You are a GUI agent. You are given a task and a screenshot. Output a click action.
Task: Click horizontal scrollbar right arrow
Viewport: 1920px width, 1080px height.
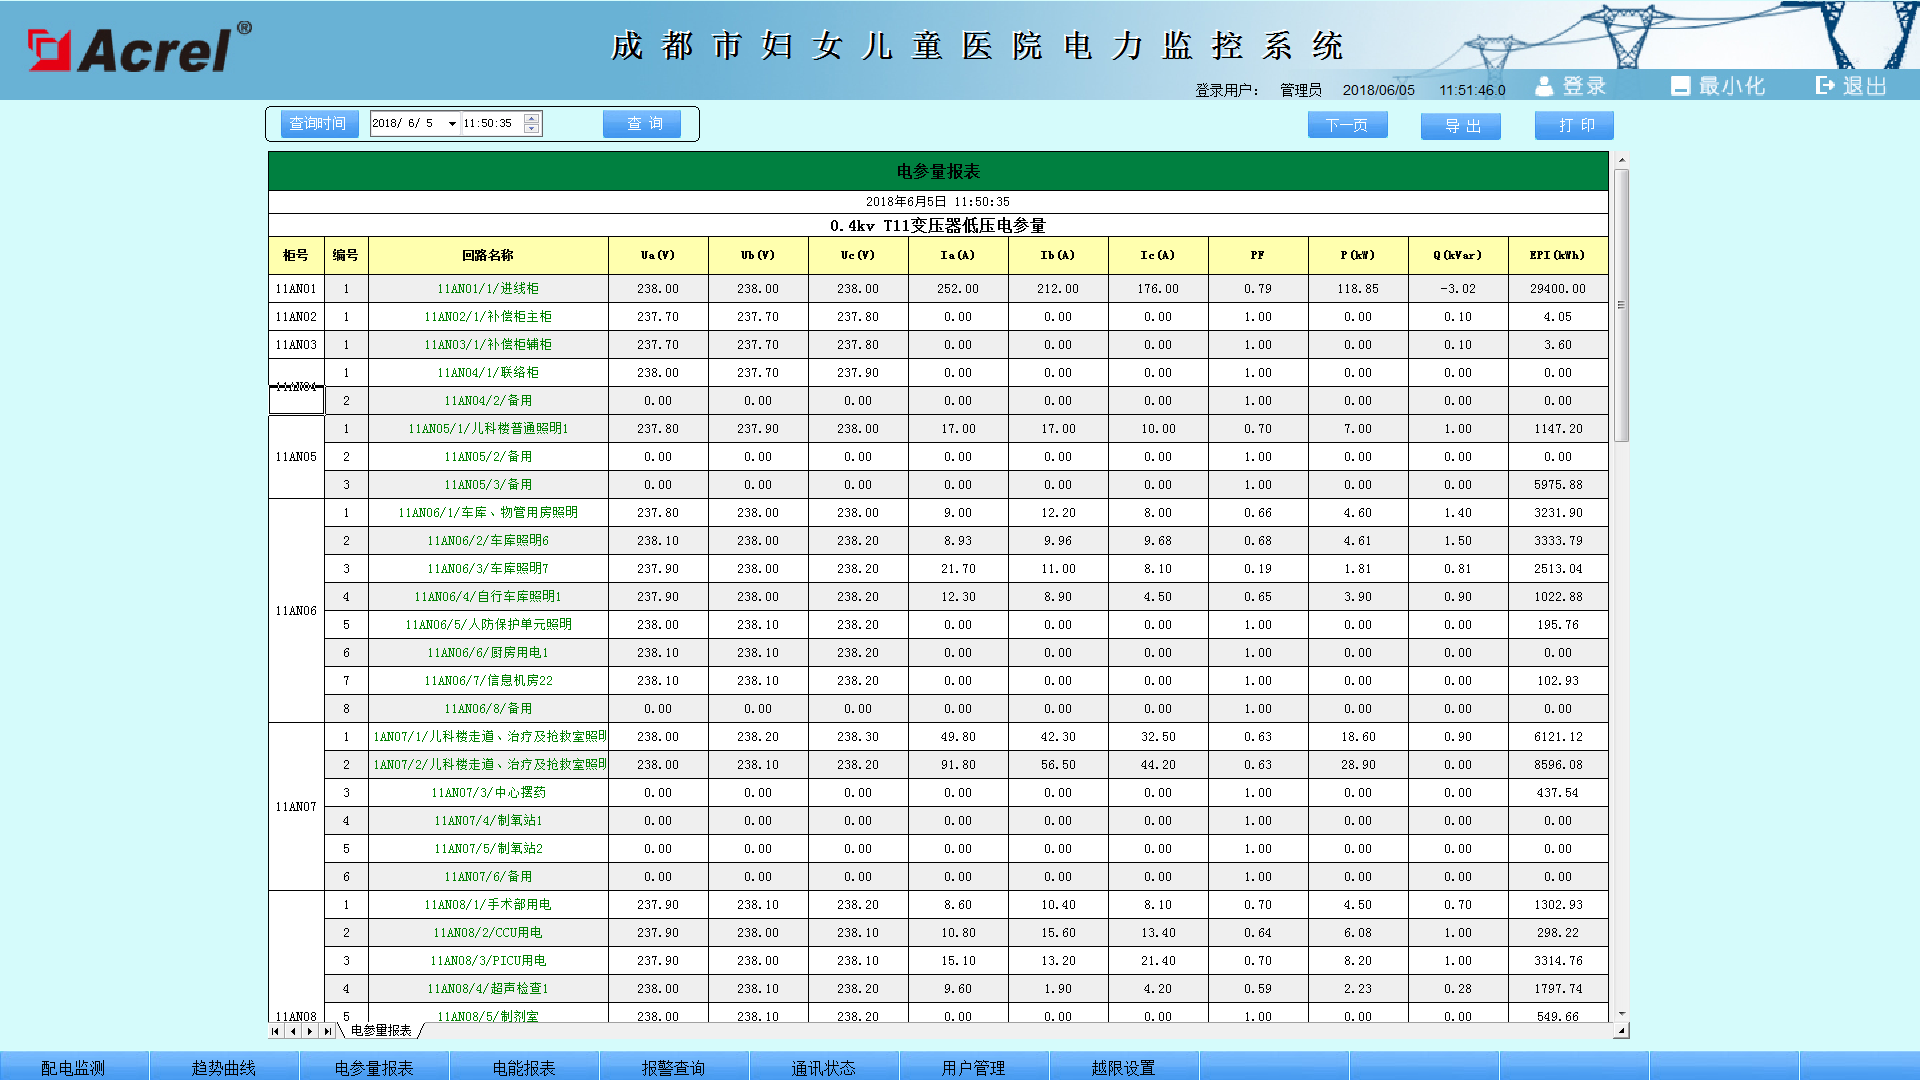[1621, 1031]
